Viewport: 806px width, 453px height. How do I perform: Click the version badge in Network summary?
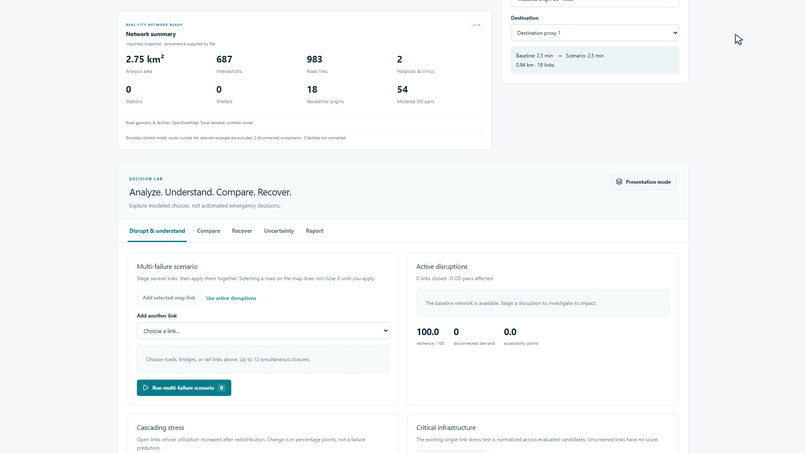pos(477,25)
